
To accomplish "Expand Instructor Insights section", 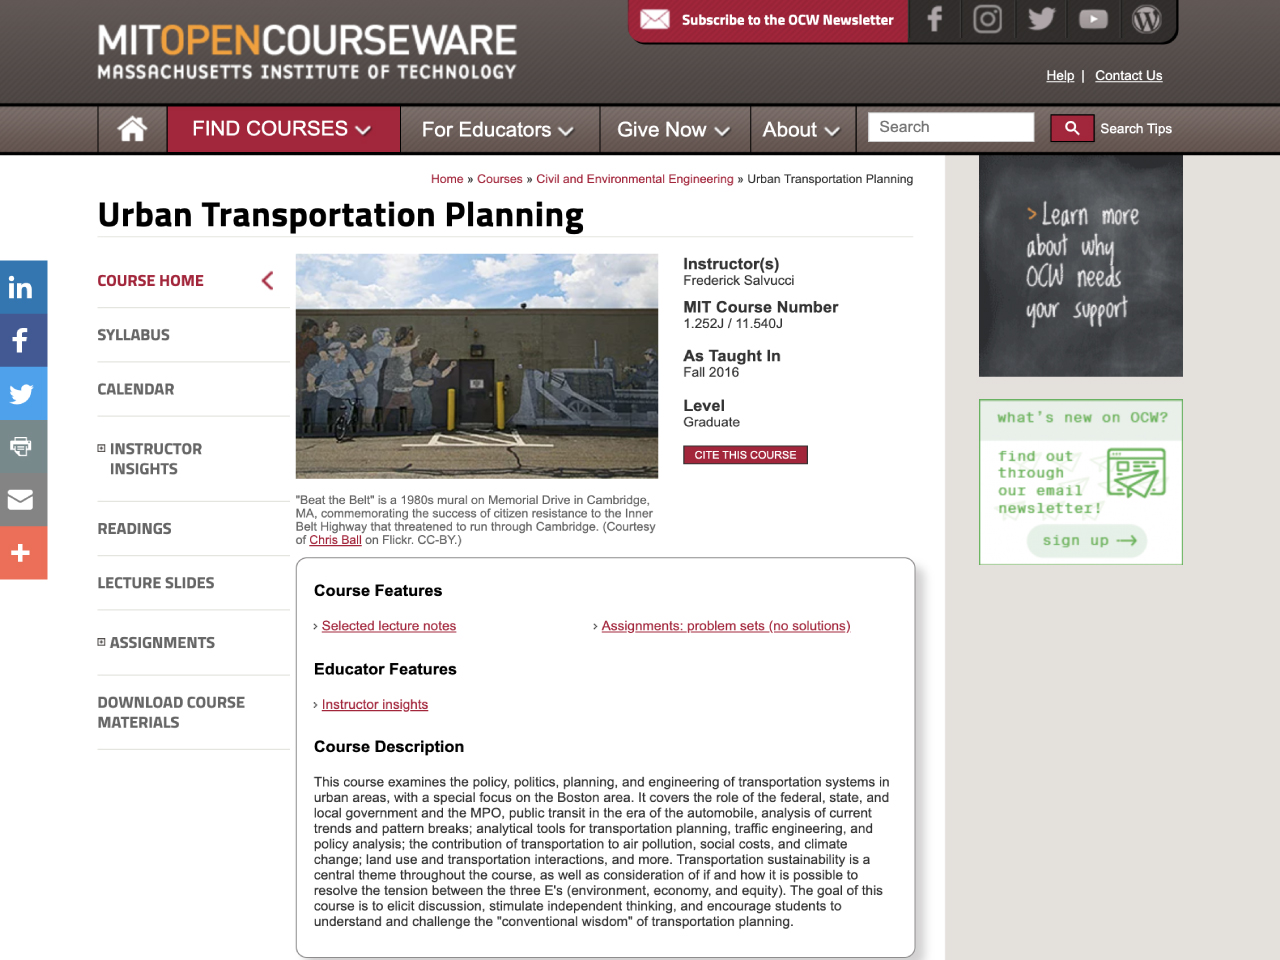I will click(x=101, y=448).
